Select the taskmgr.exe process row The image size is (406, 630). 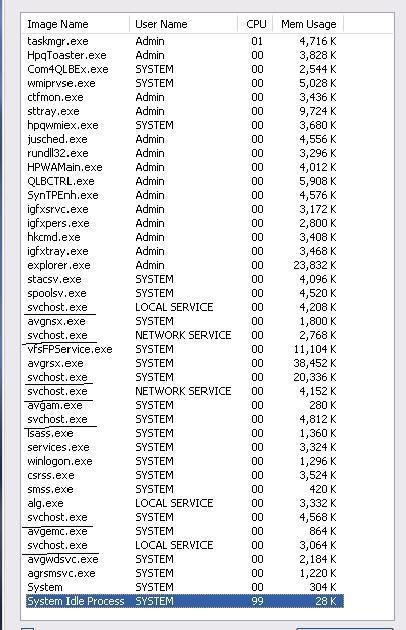[185, 41]
